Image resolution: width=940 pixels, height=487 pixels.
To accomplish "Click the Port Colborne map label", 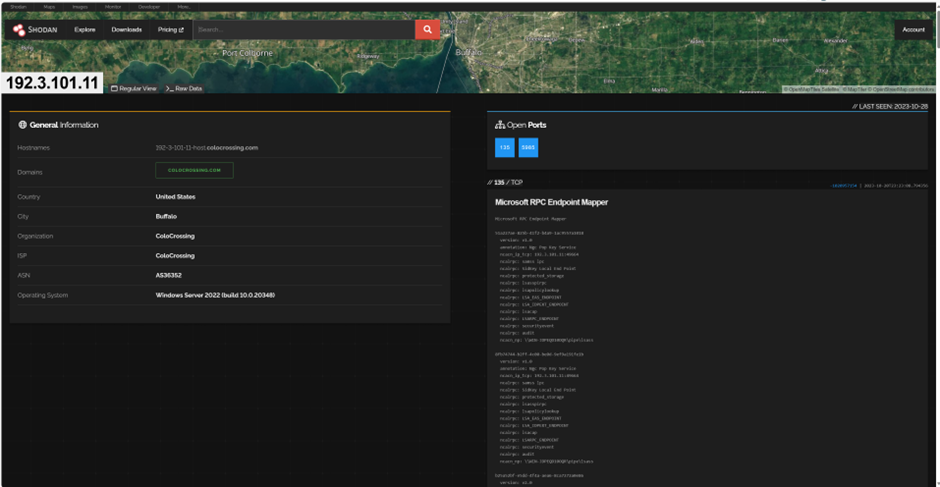I will click(x=247, y=53).
